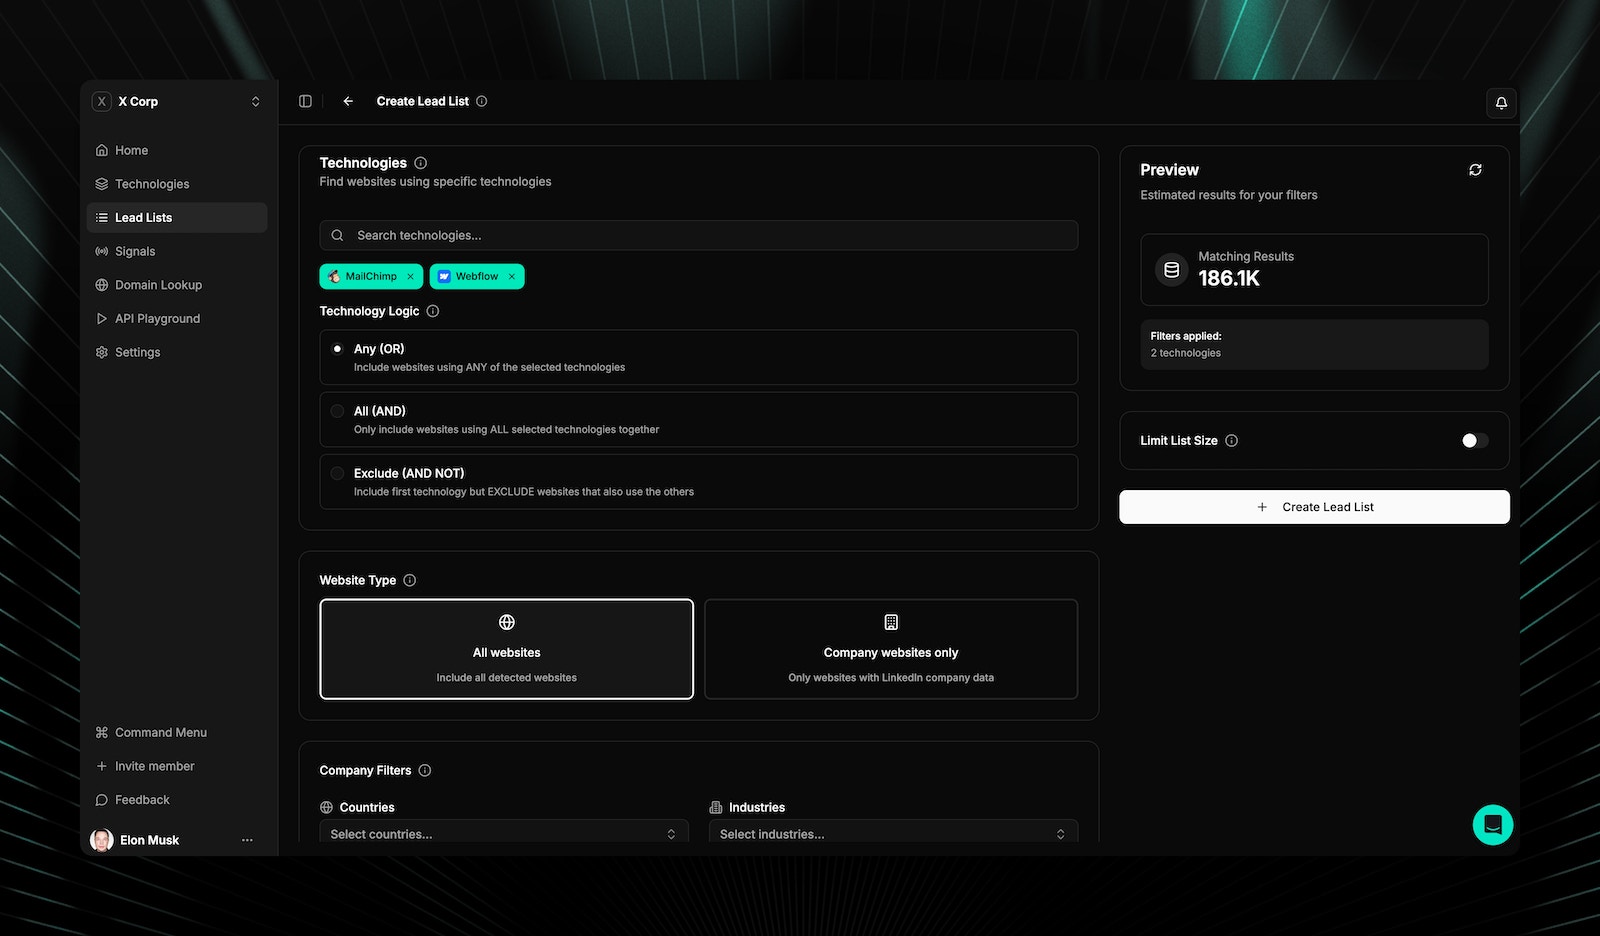1600x936 pixels.
Task: Collapse the sidebar using the panel toggle icon
Action: 304,101
